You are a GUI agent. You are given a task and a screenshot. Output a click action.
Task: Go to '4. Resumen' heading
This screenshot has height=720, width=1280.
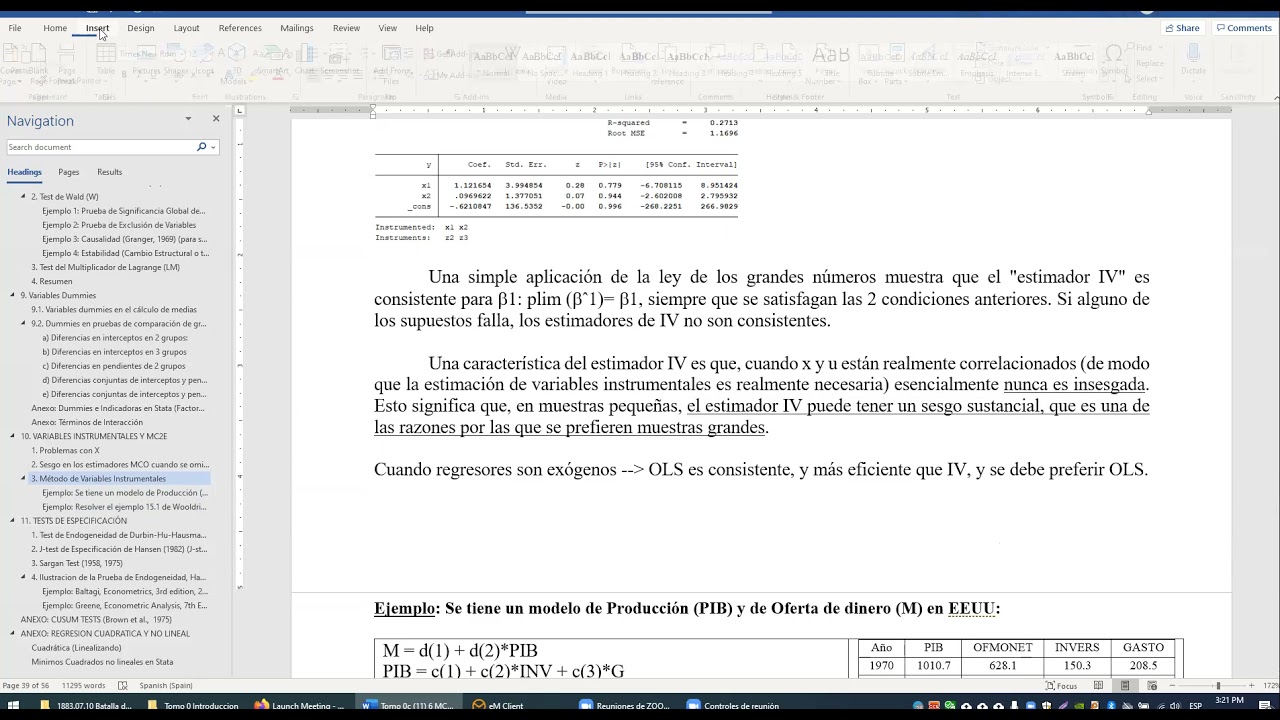click(x=51, y=281)
